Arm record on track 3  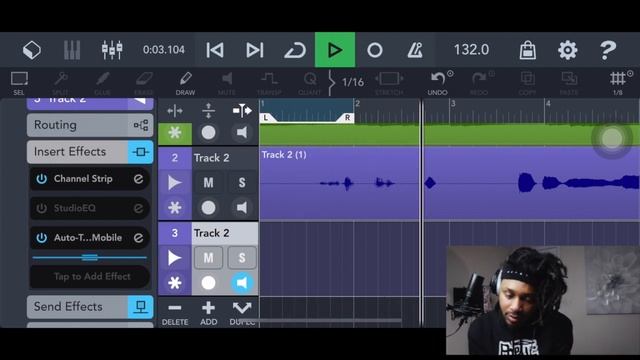pos(208,283)
